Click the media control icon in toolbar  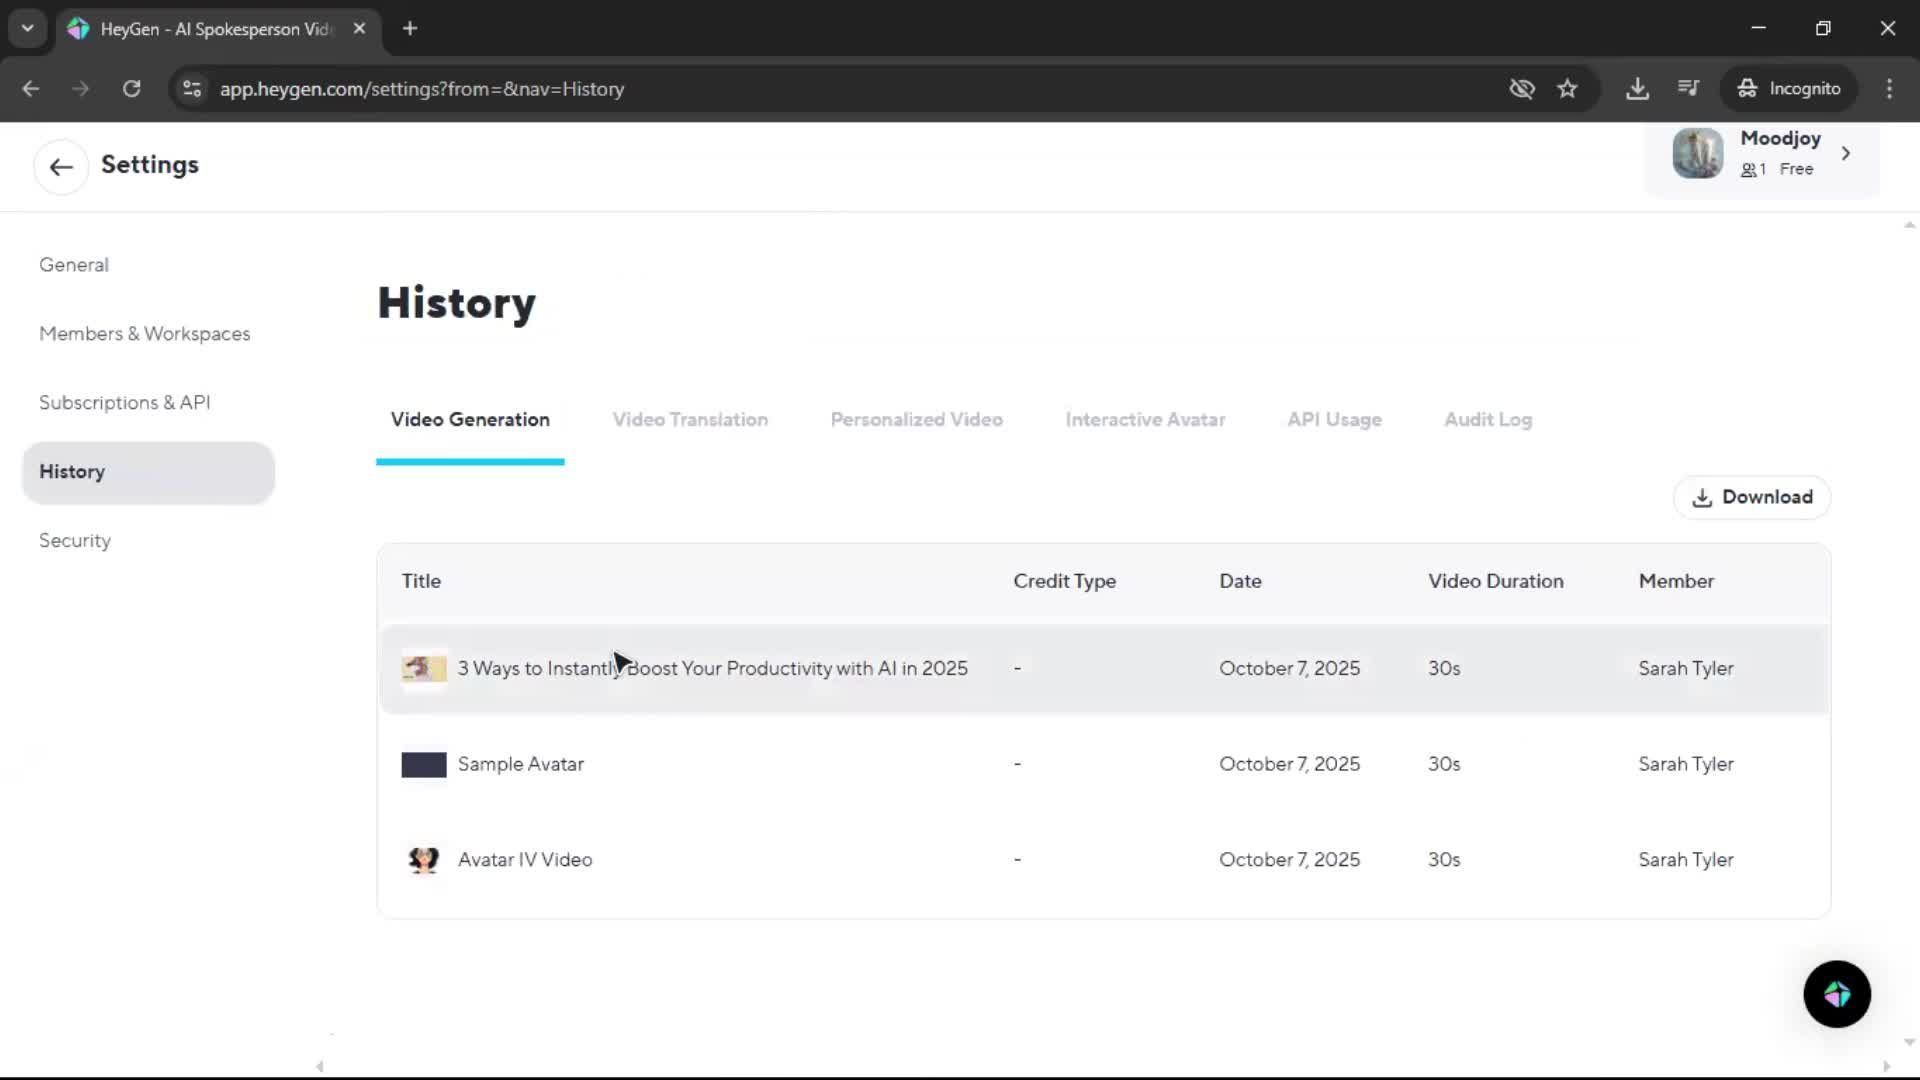pos(1688,88)
